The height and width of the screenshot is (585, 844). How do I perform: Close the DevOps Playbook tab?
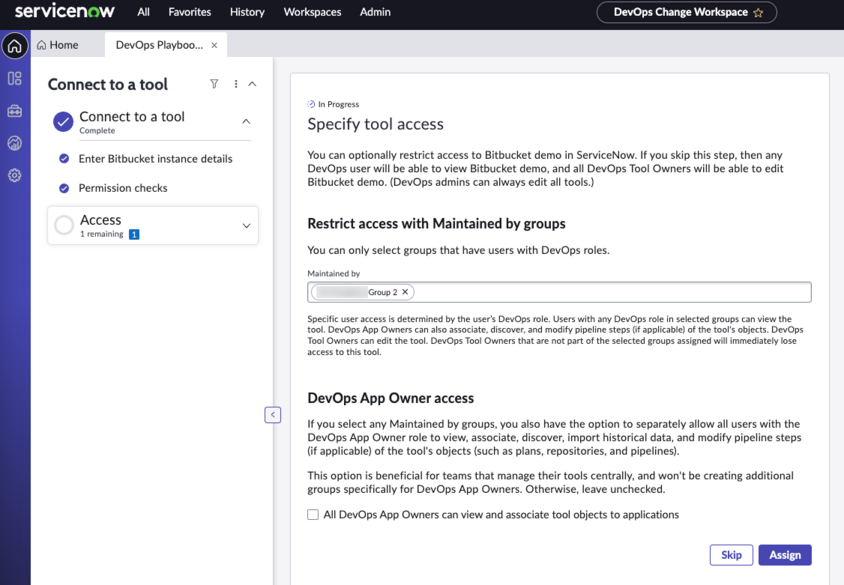214,46
